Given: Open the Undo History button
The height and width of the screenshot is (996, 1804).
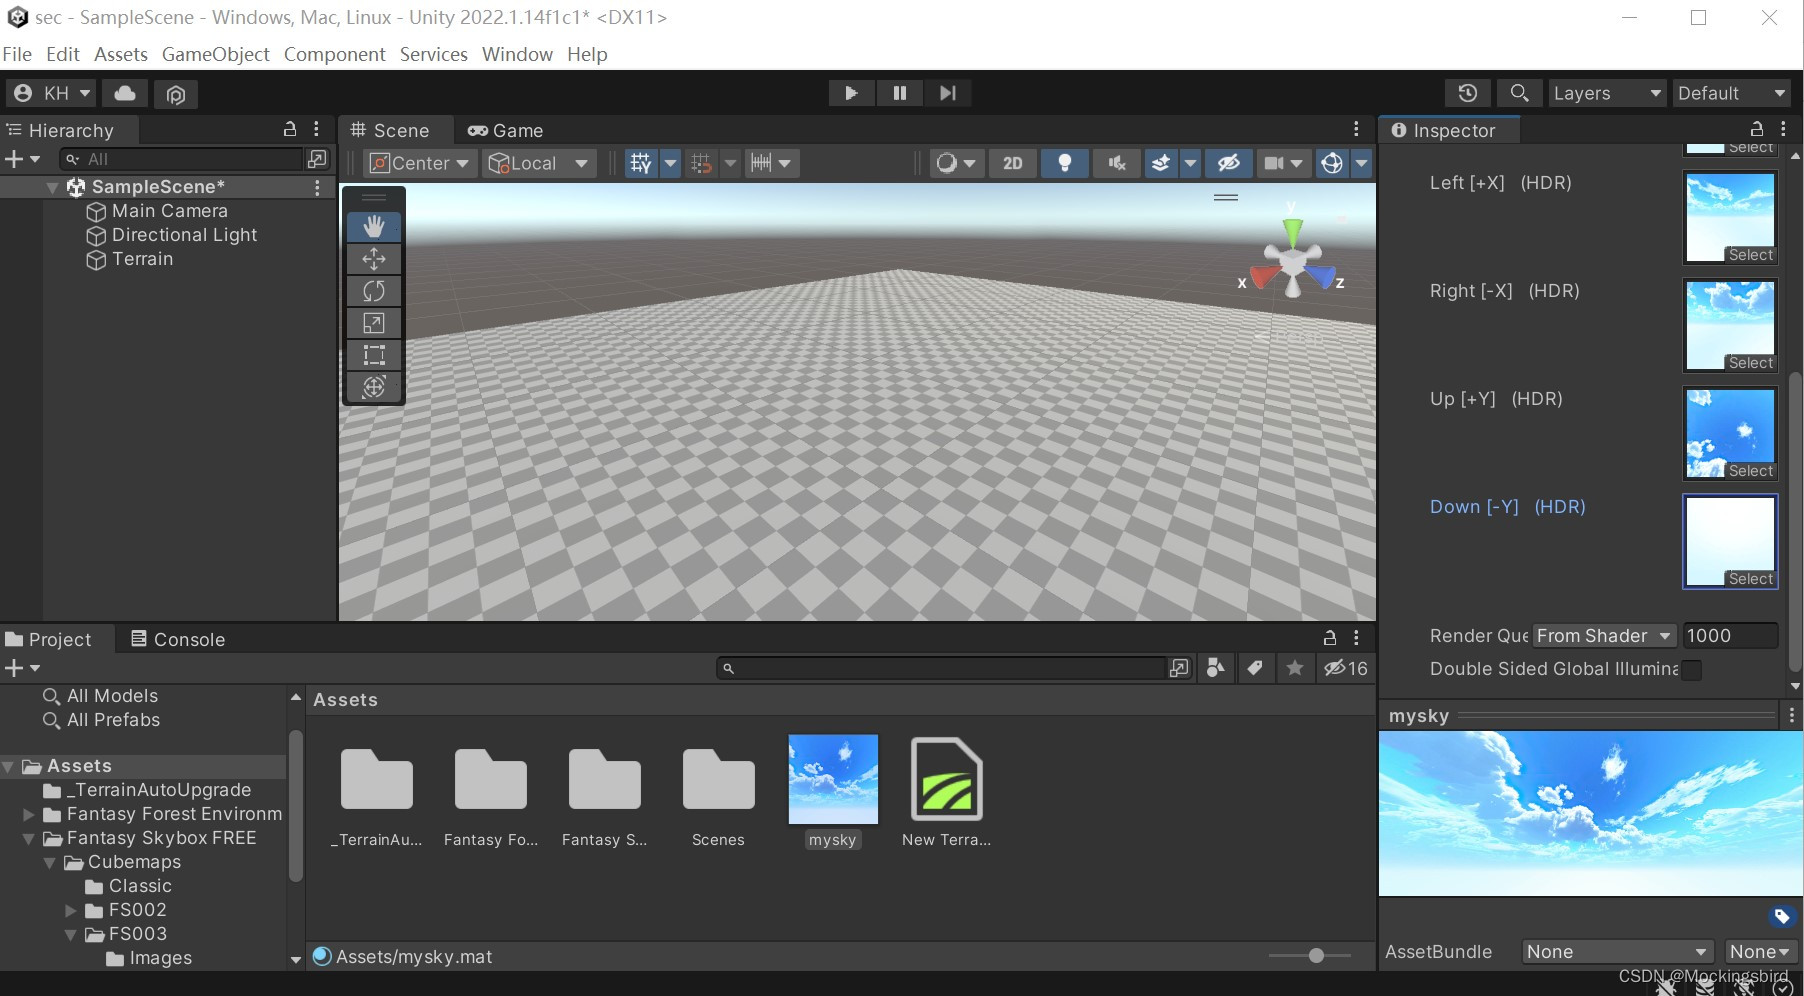Looking at the screenshot, I should click(x=1467, y=93).
